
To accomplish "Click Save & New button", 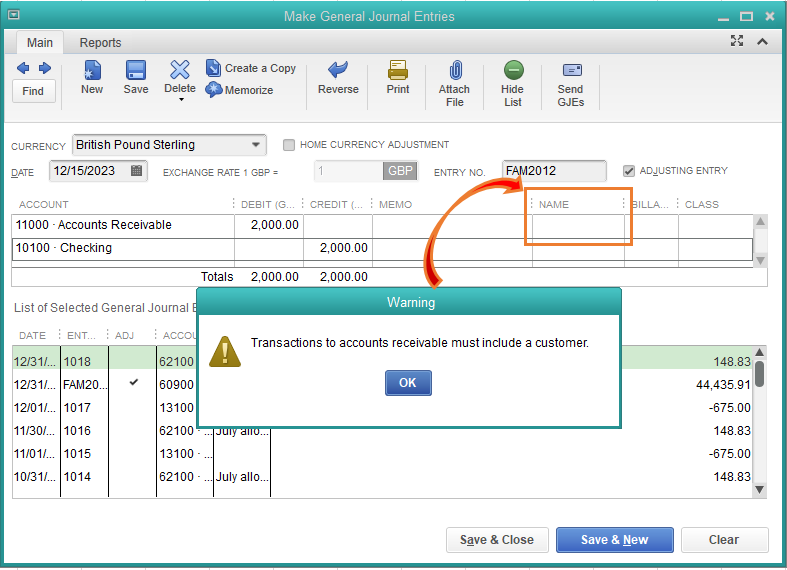I will click(614, 540).
